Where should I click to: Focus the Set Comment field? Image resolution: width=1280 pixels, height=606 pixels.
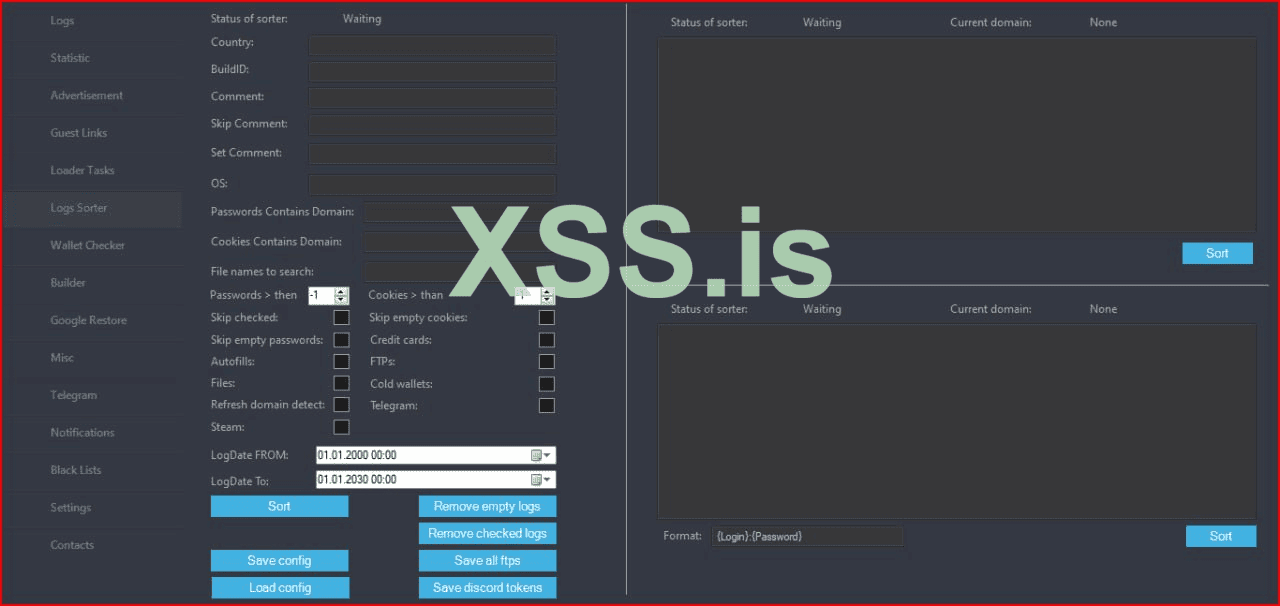point(432,154)
